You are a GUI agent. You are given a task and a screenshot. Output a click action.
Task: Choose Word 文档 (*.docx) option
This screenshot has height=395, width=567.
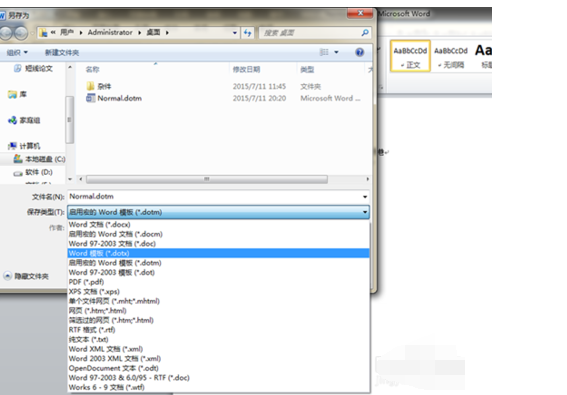218,225
